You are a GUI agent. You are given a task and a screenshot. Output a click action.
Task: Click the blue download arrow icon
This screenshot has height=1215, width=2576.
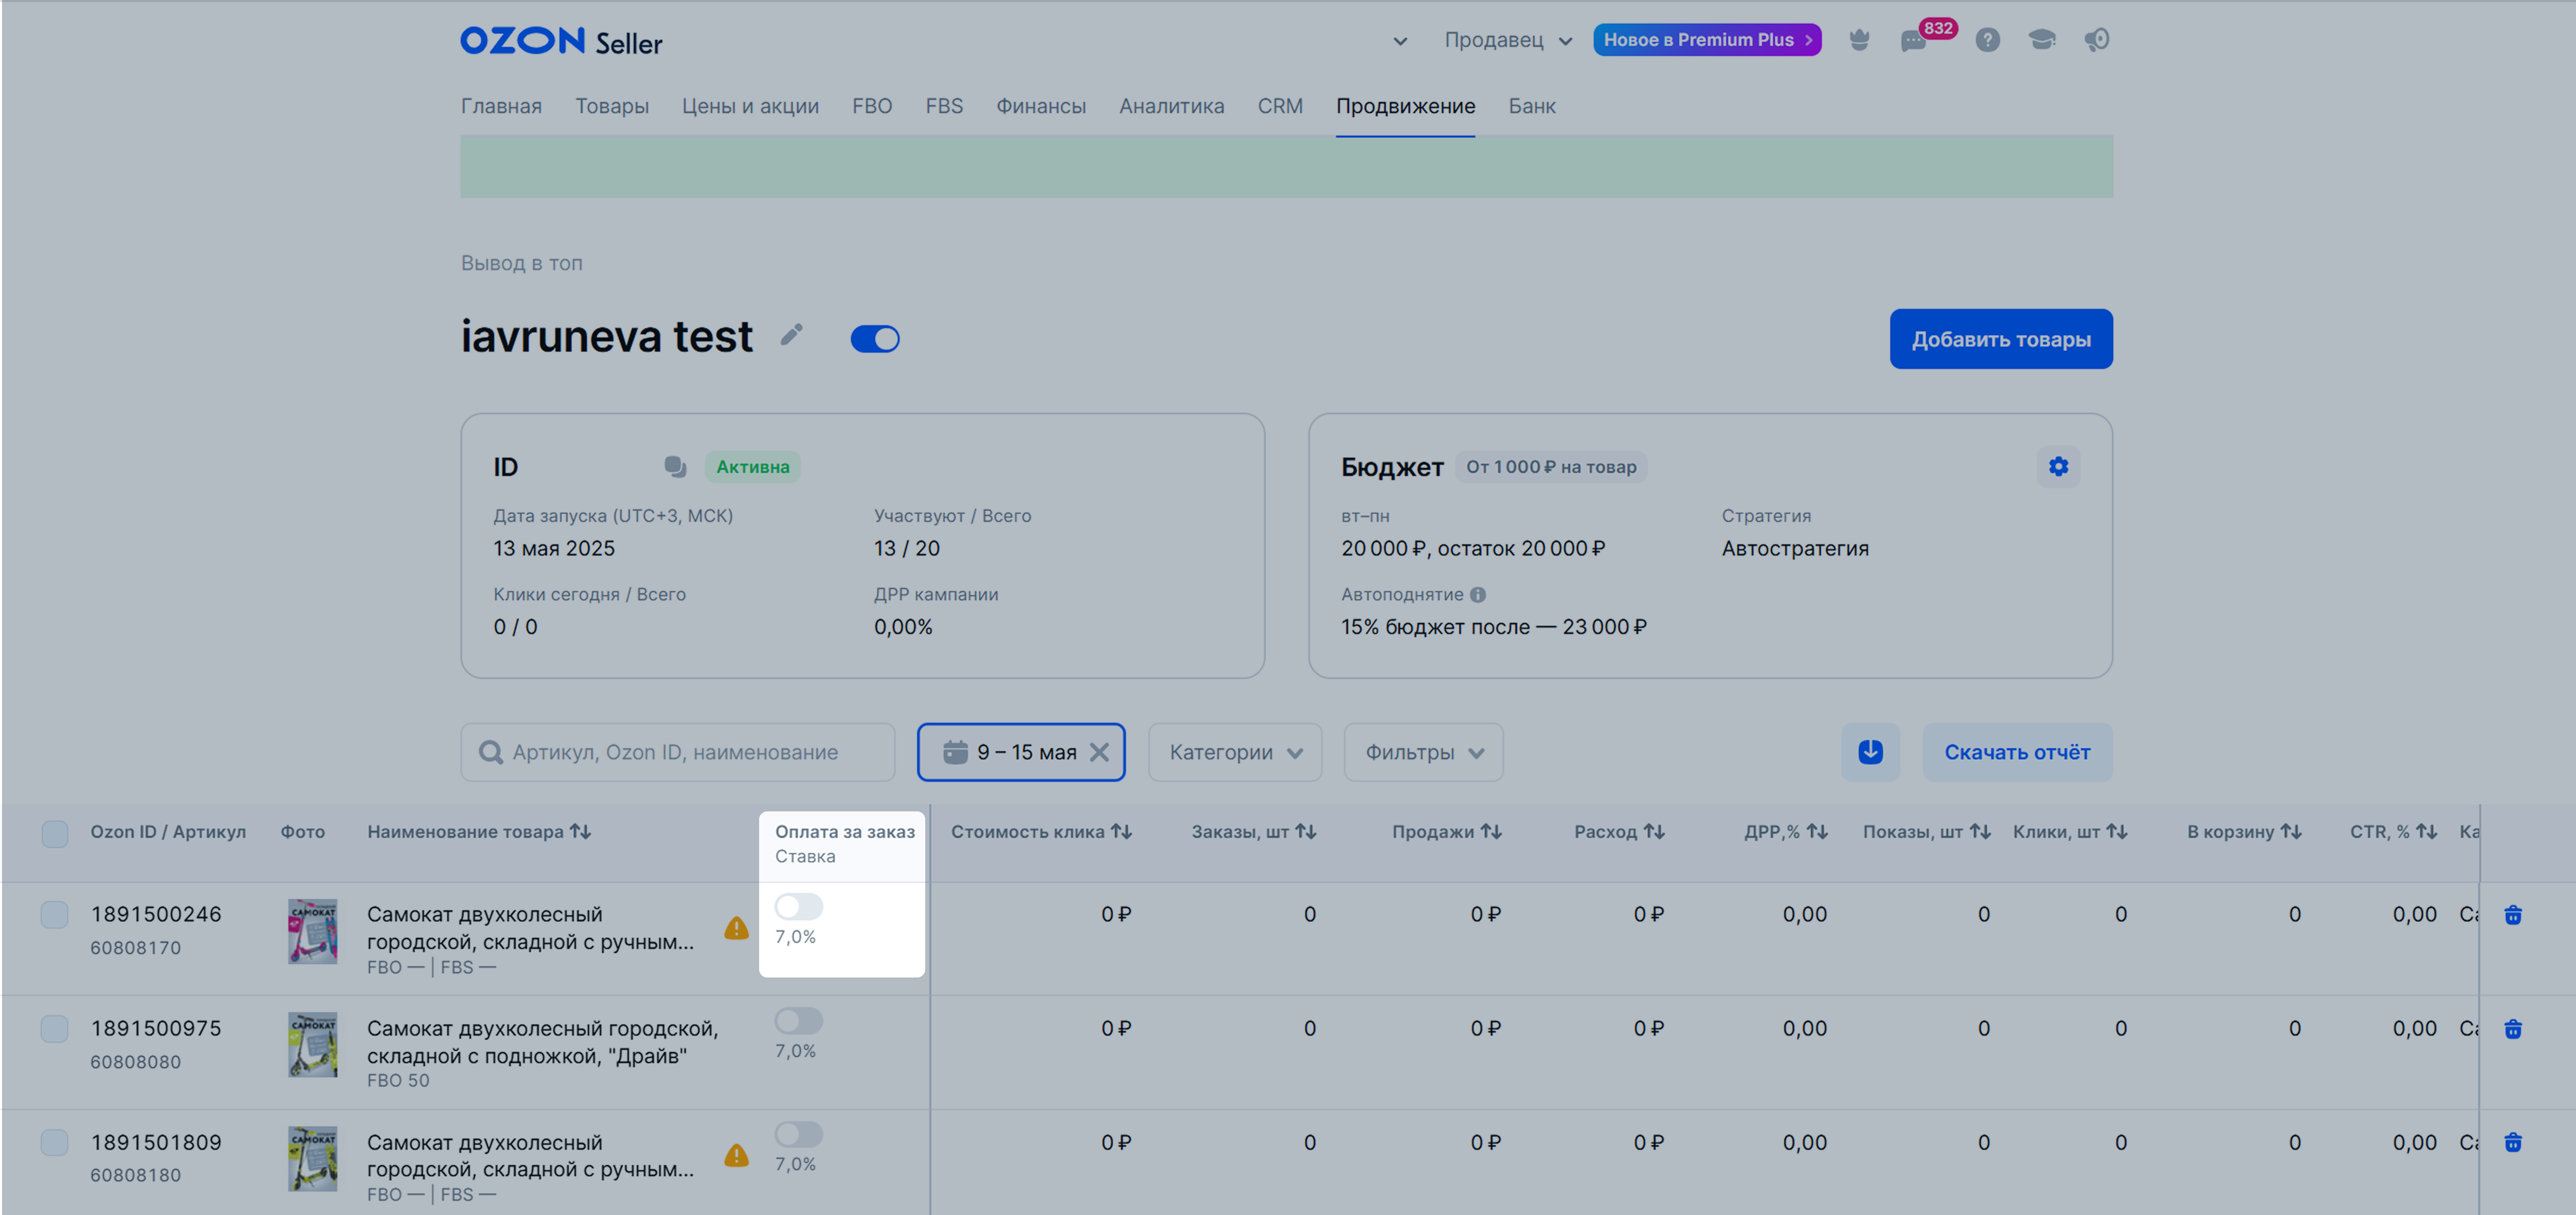1870,752
